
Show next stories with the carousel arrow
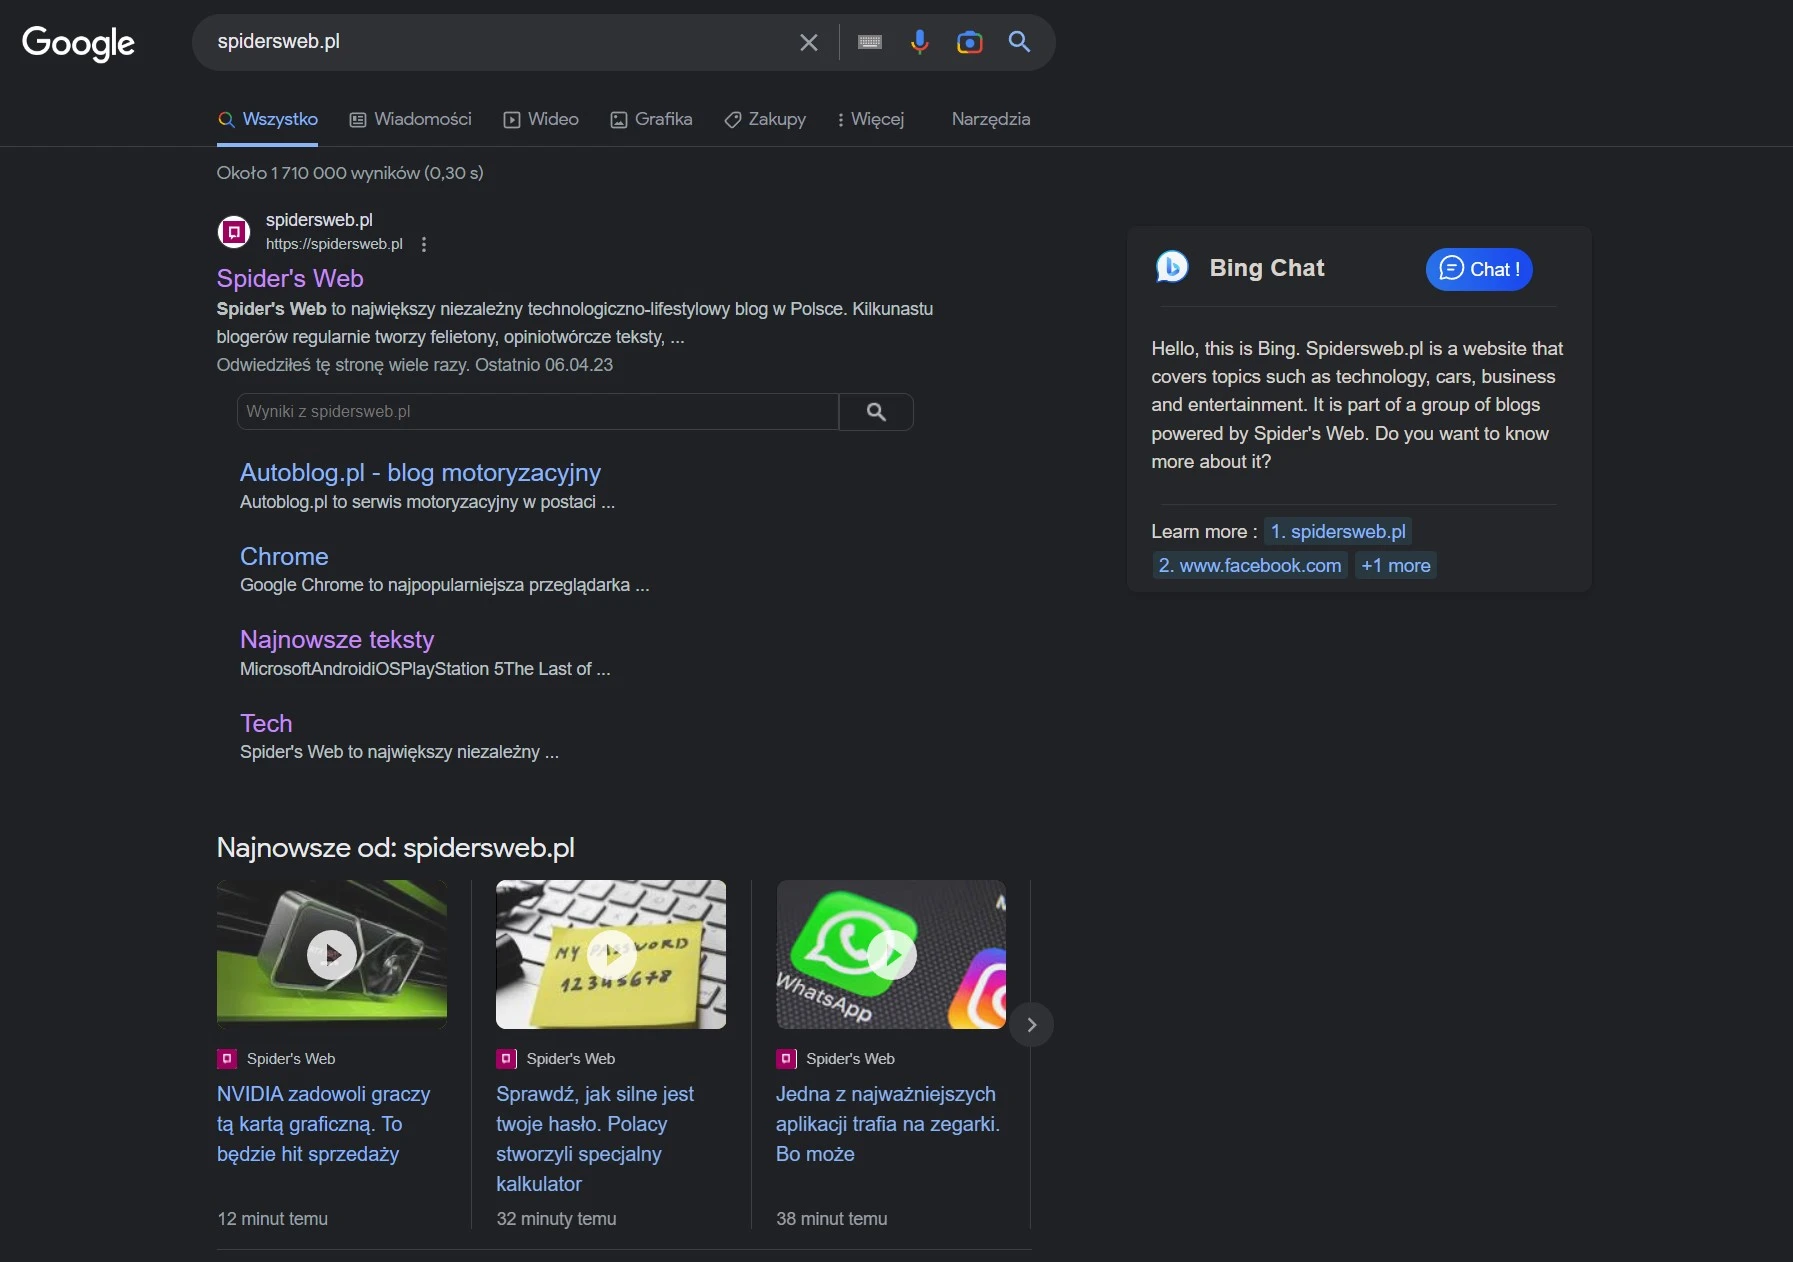1032,1024
